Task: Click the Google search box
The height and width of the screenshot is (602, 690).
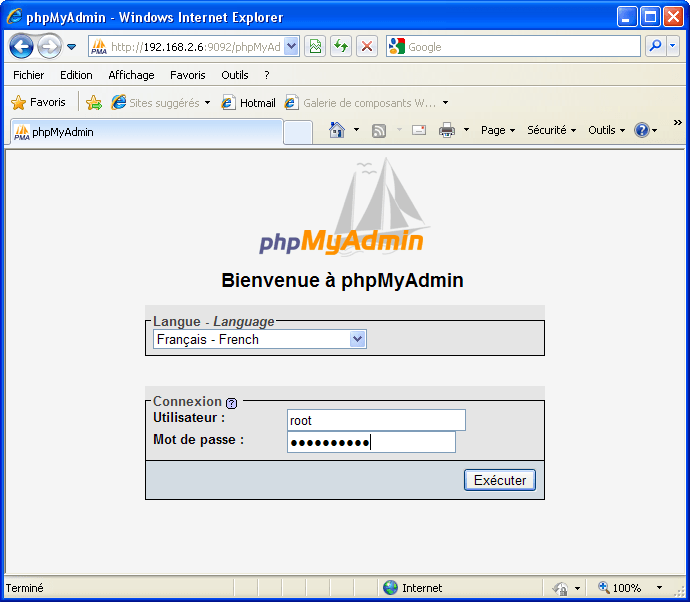Action: click(513, 46)
